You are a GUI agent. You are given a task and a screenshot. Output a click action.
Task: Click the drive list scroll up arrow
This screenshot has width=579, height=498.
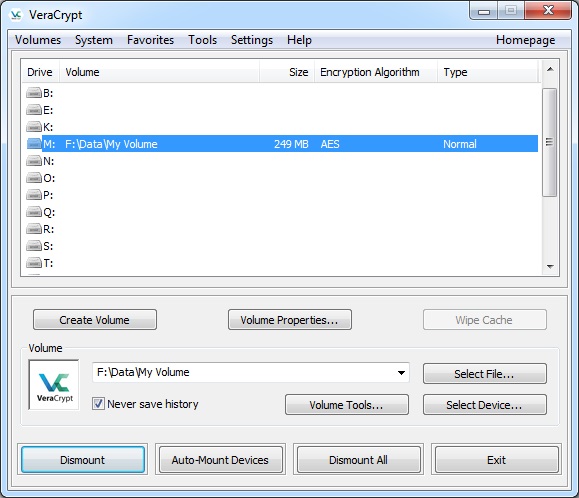point(550,69)
